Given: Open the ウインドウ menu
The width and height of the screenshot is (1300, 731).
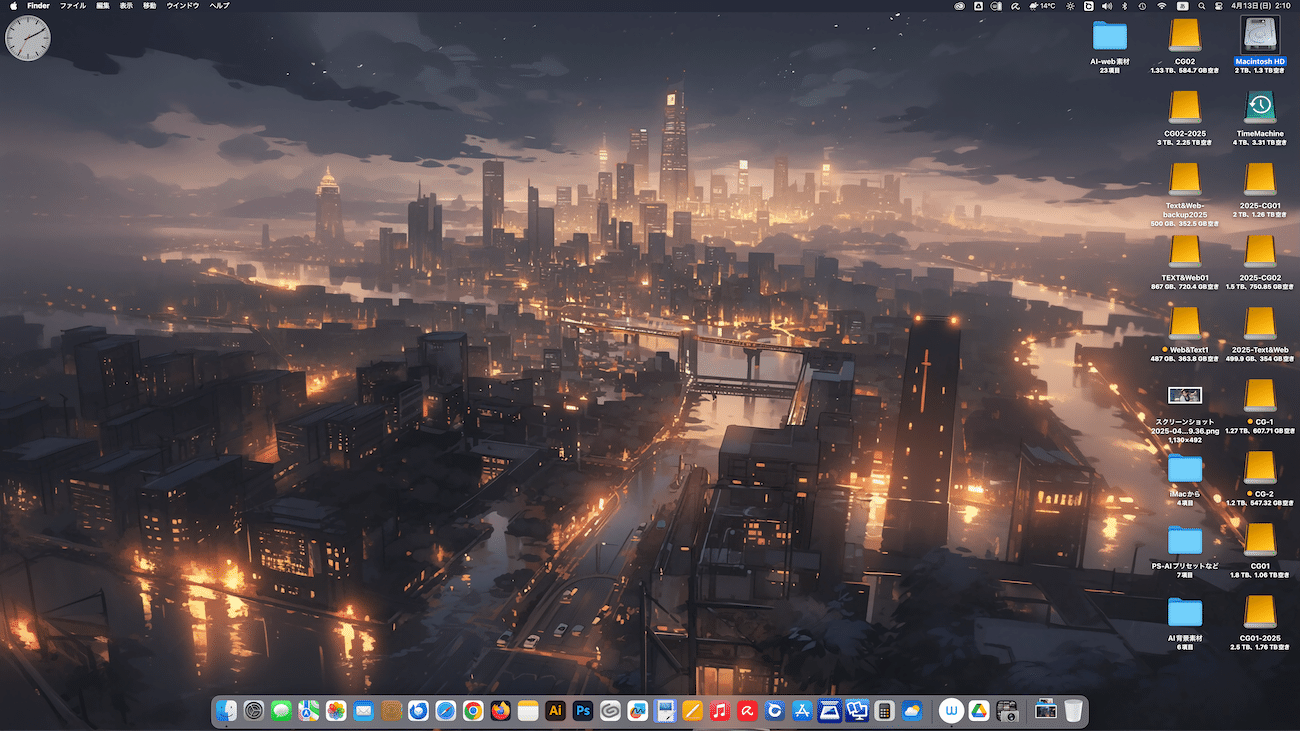Looking at the screenshot, I should tap(183, 6).
